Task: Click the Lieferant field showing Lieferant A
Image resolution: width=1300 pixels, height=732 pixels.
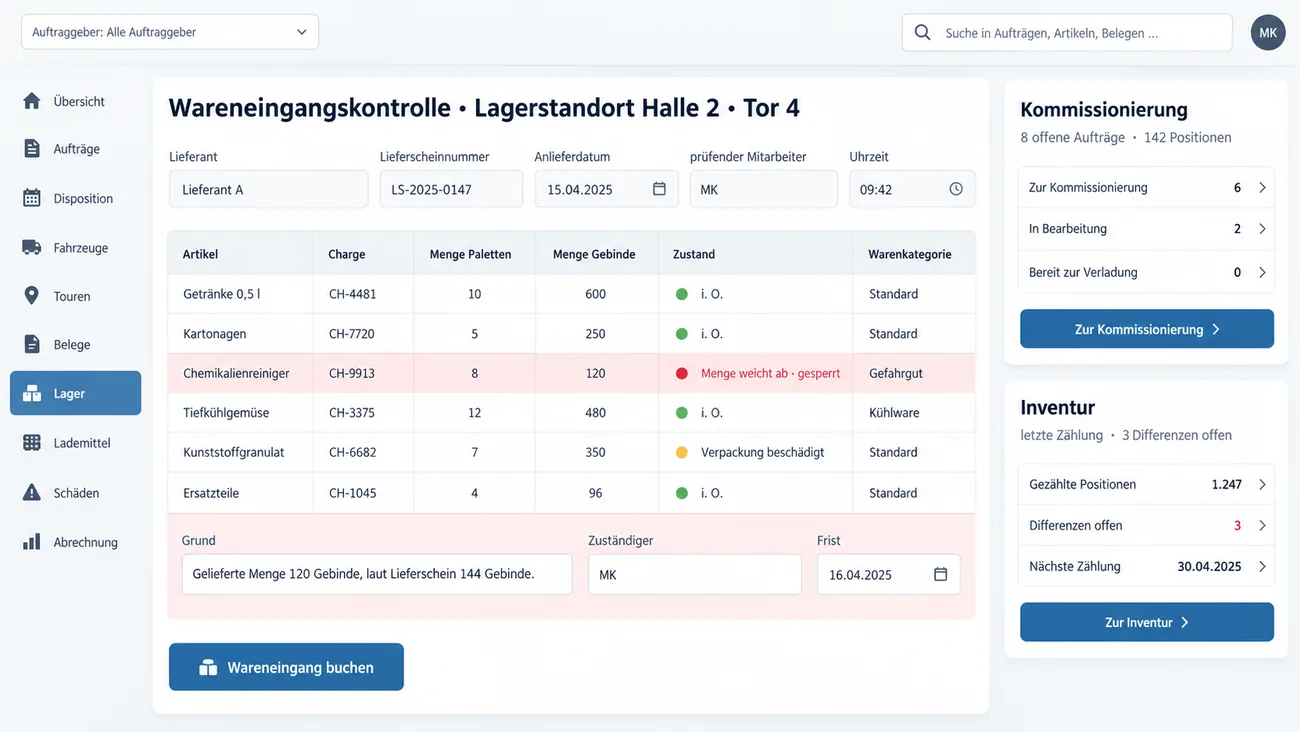Action: [269, 189]
